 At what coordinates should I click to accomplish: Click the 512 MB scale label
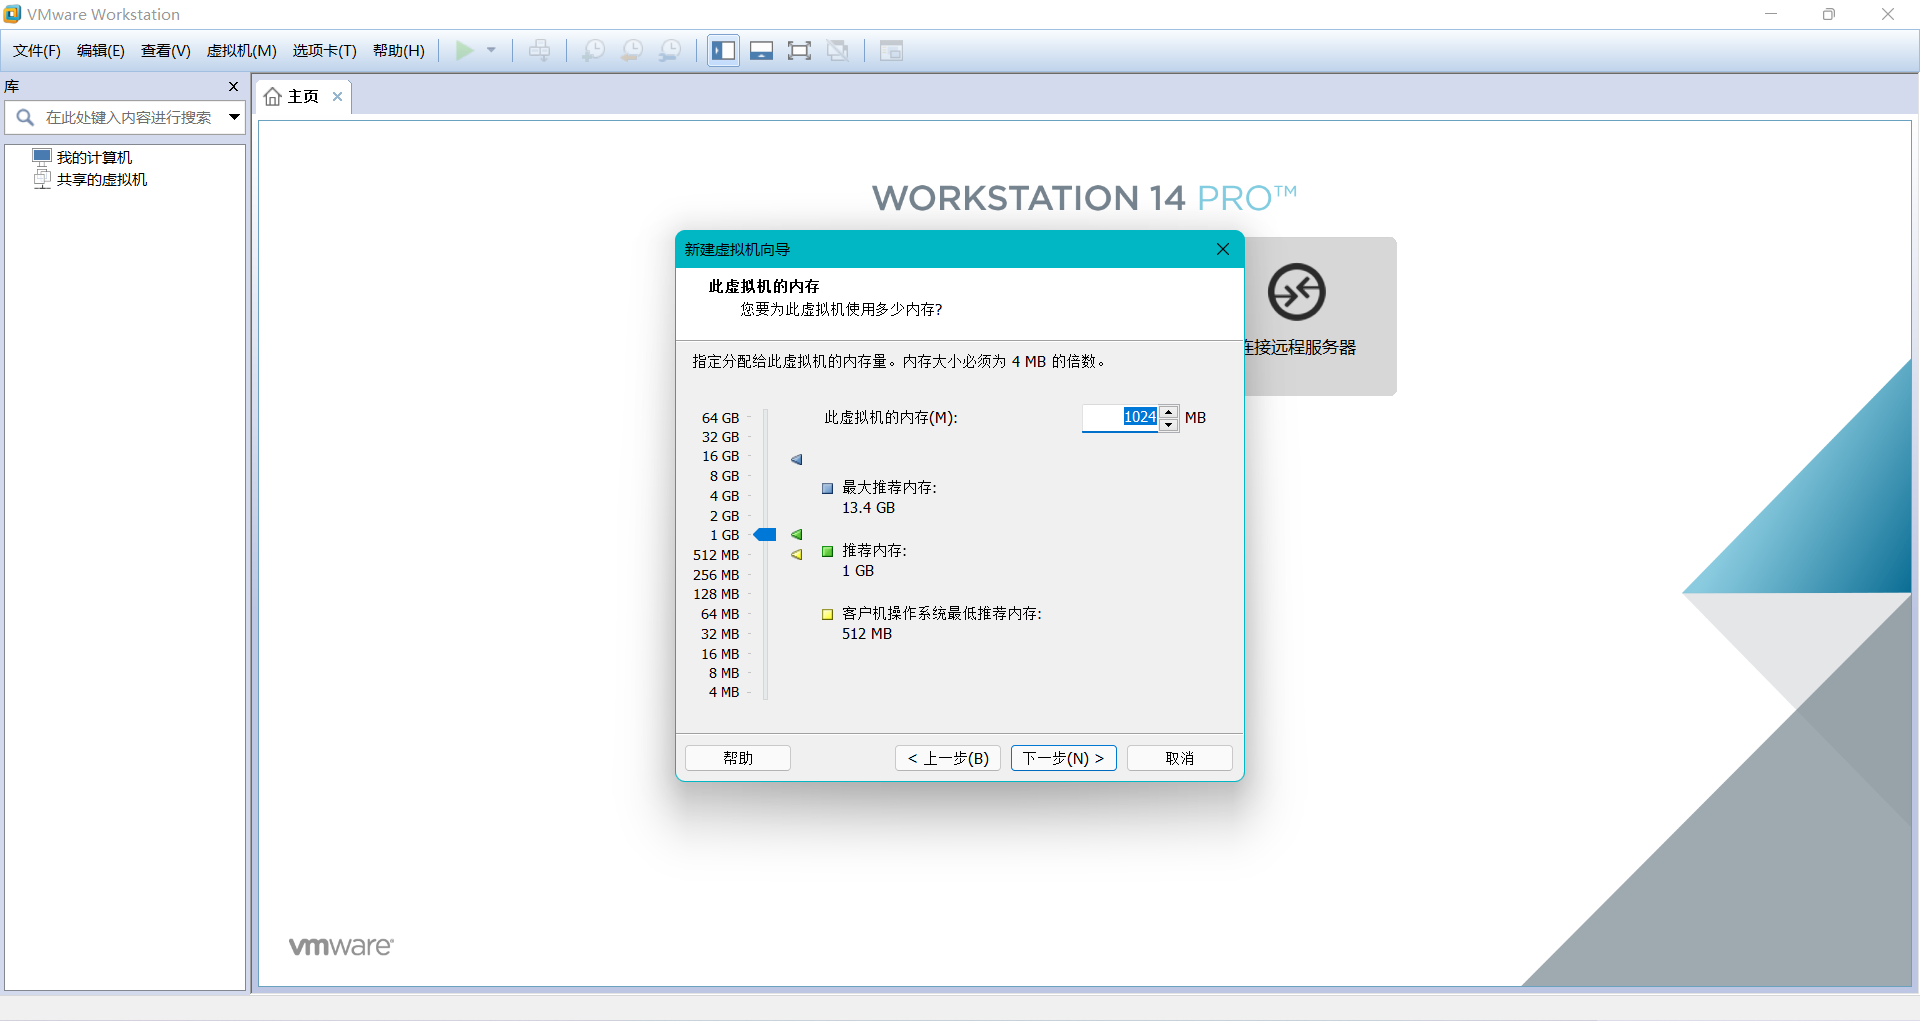click(716, 555)
